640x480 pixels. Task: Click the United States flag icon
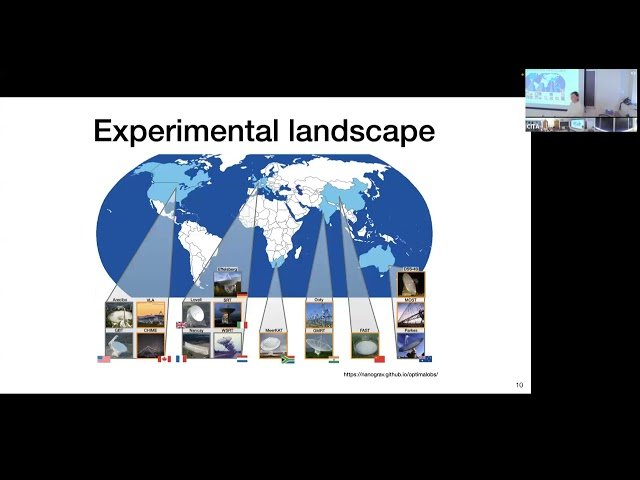(103, 358)
